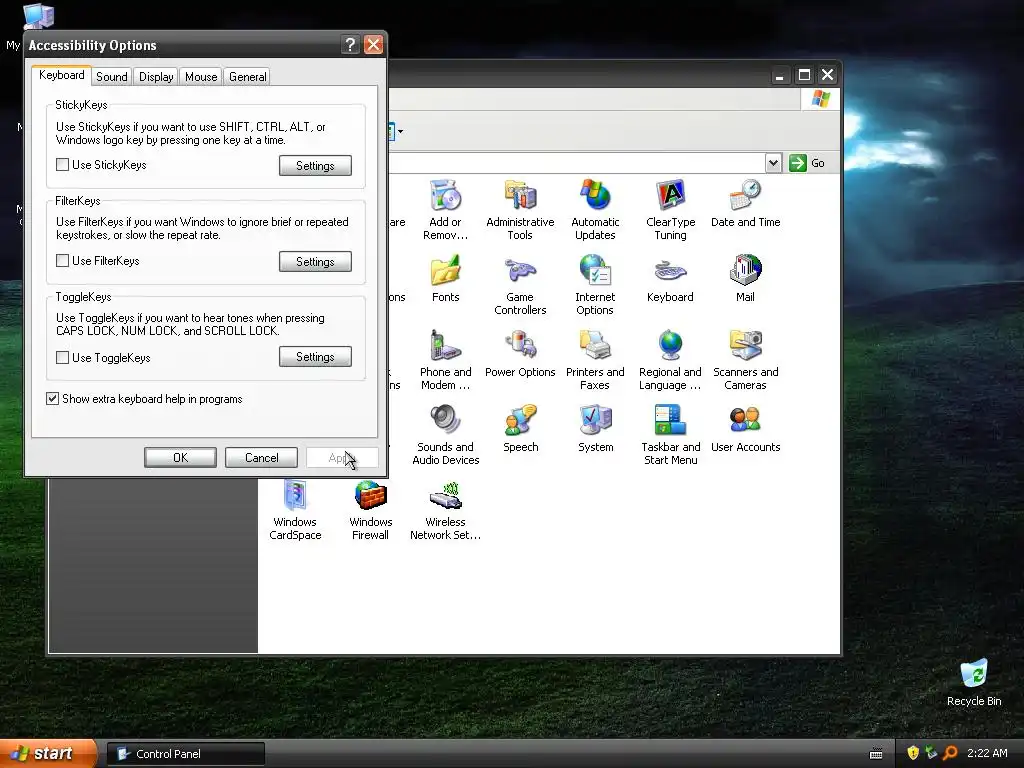Viewport: 1024px width, 768px height.
Task: Open Scanners and Cameras icon
Action: click(x=745, y=360)
